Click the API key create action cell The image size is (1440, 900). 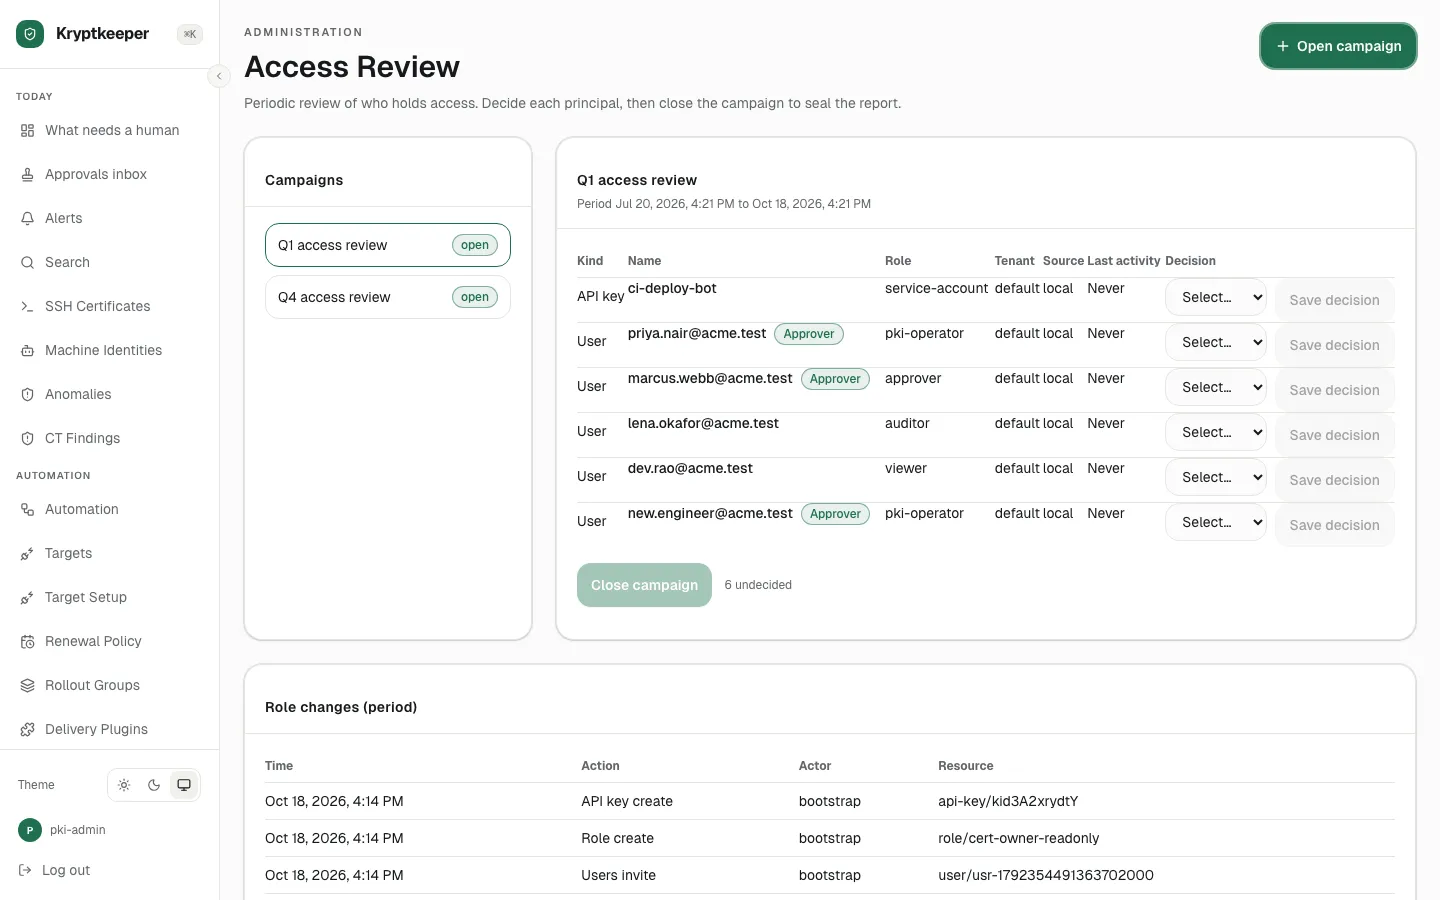coord(627,801)
